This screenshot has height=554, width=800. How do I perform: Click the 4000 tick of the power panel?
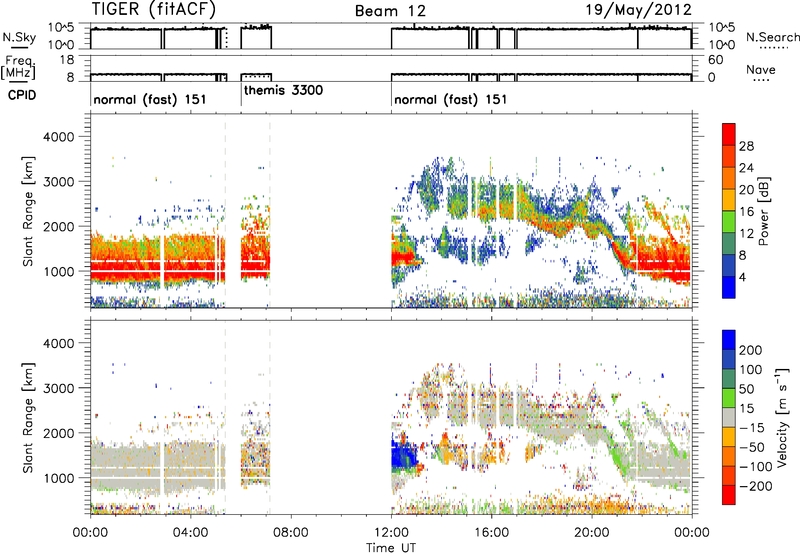(x=59, y=137)
